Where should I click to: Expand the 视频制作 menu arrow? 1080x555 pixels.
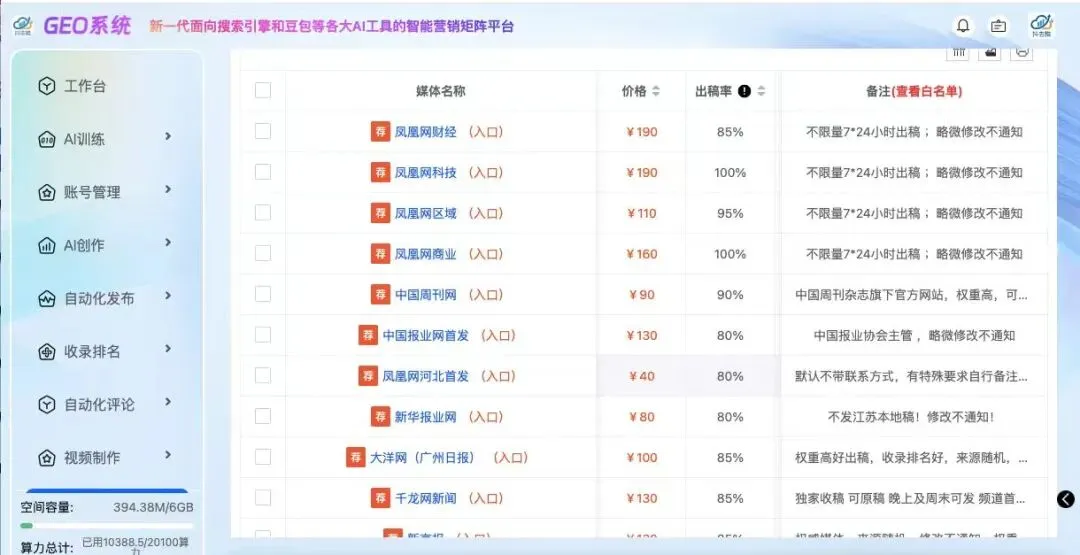[168, 454]
